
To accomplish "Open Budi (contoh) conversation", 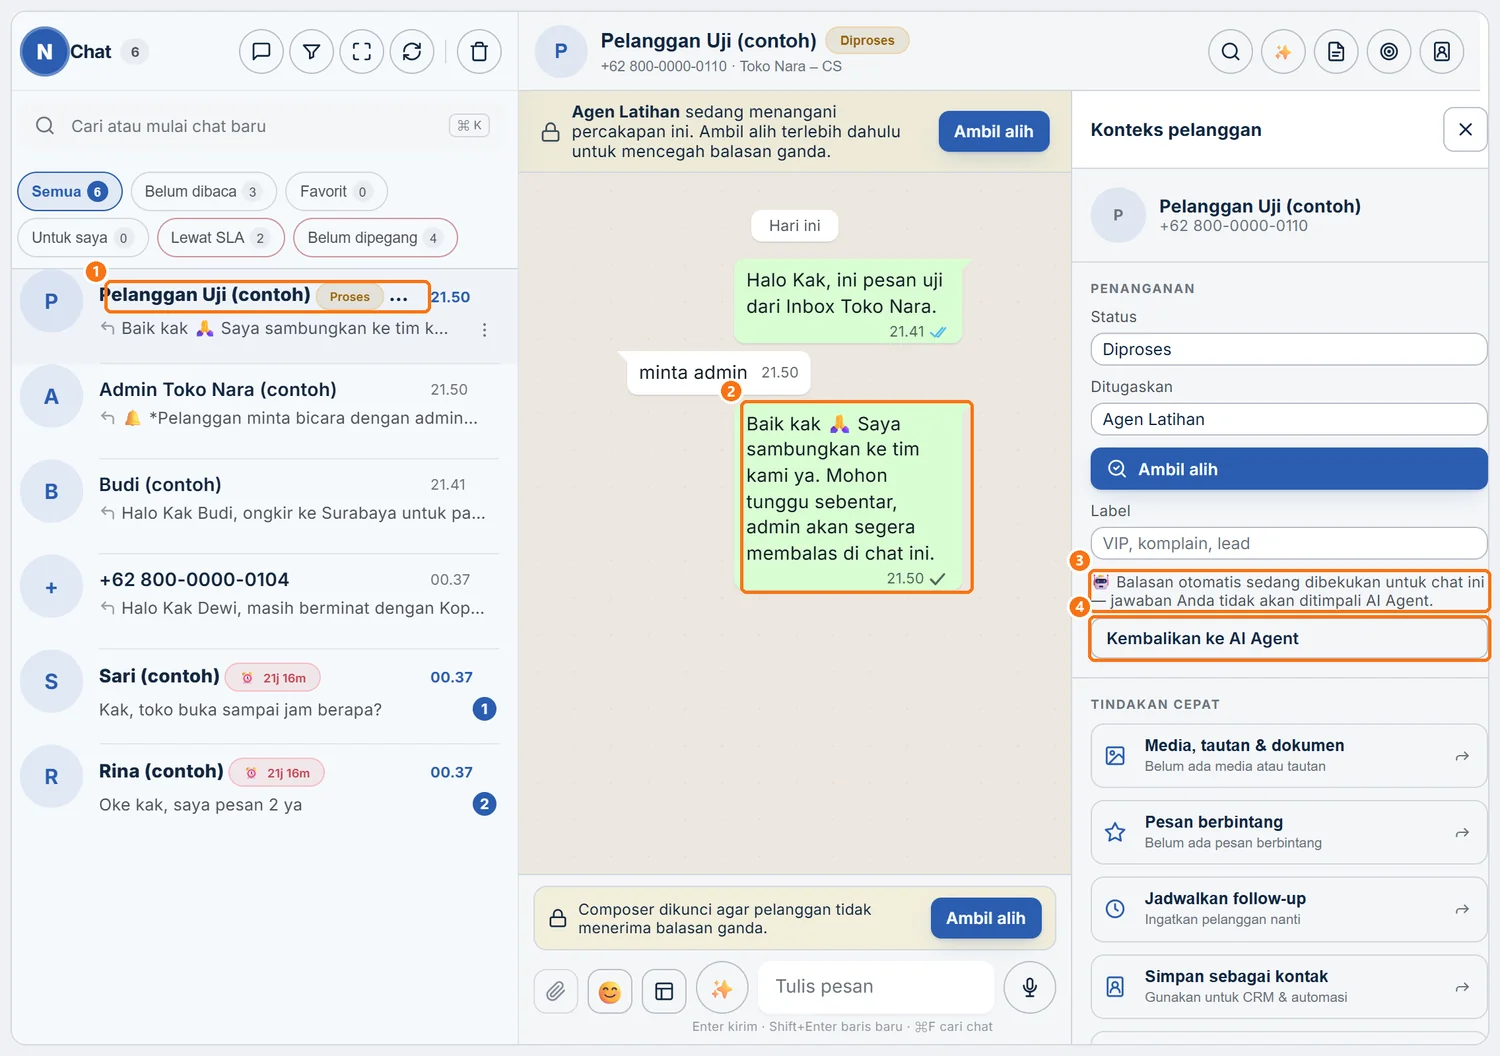I will (264, 506).
